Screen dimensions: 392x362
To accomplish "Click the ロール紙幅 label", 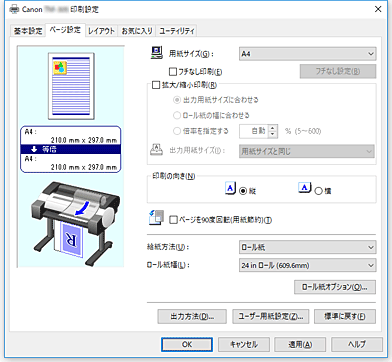I will coord(168,265).
